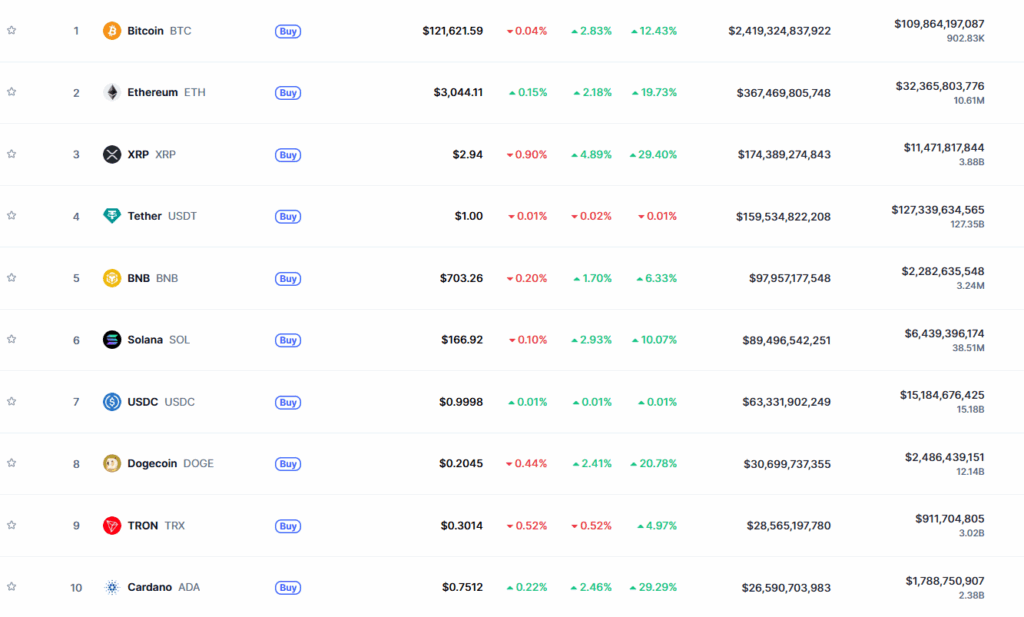Click Tether market cap $159,534,822,208

[784, 216]
